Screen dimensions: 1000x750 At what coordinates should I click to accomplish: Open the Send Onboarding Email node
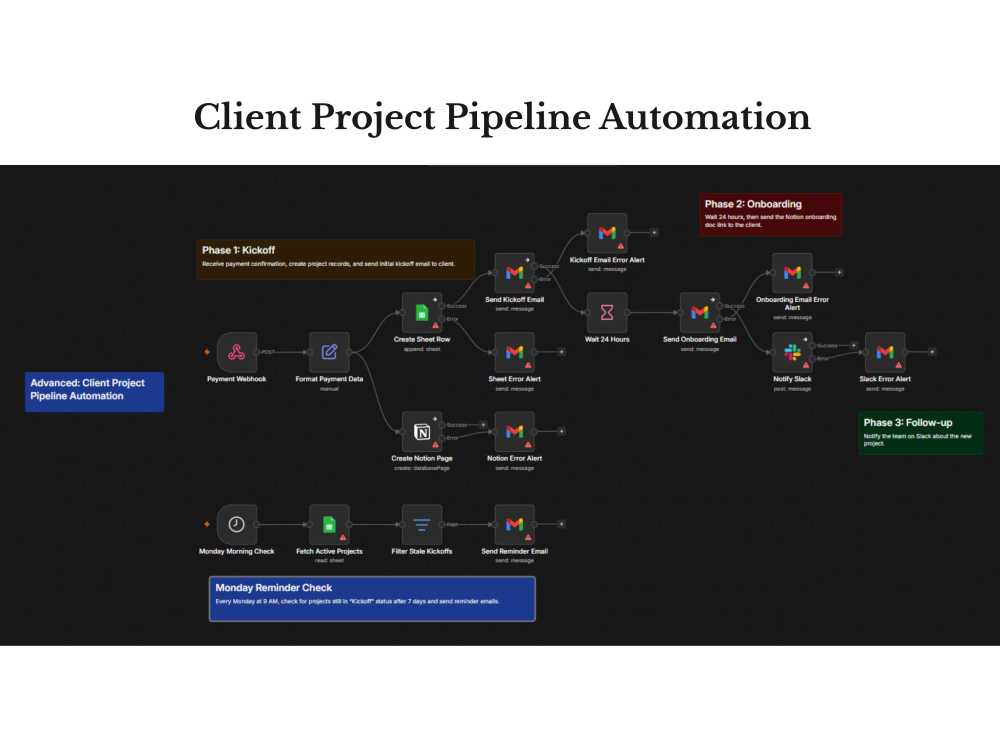coord(700,312)
